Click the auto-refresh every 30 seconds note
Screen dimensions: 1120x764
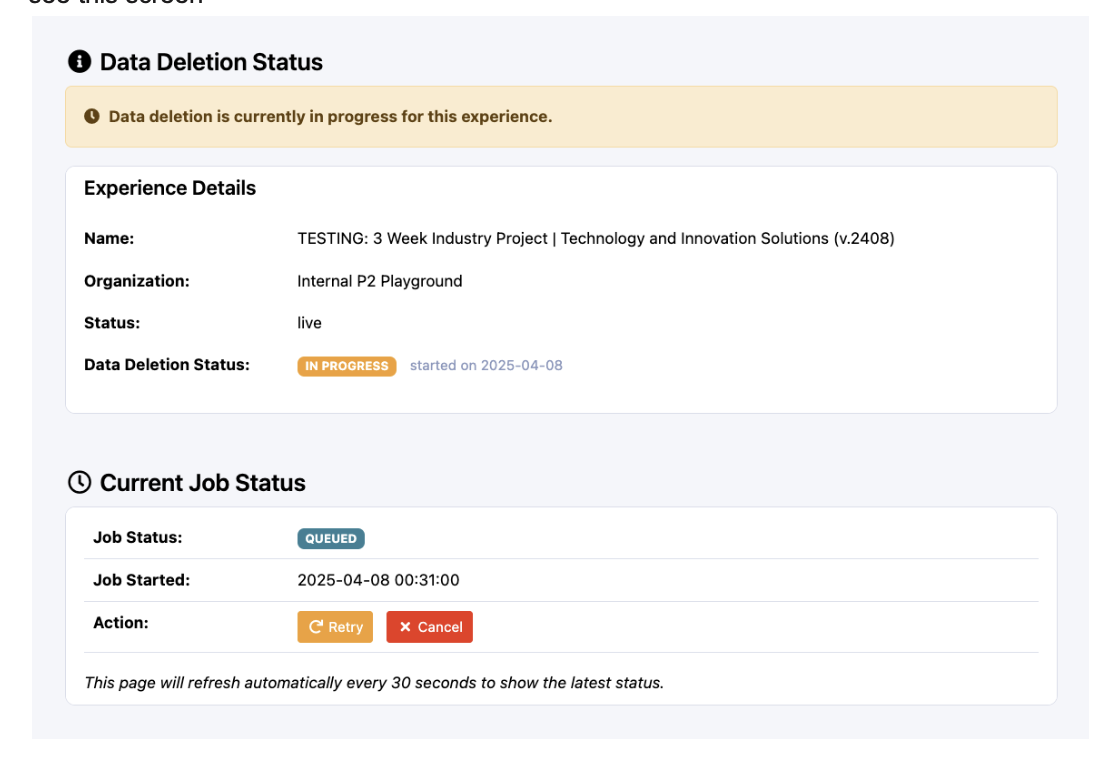(374, 683)
